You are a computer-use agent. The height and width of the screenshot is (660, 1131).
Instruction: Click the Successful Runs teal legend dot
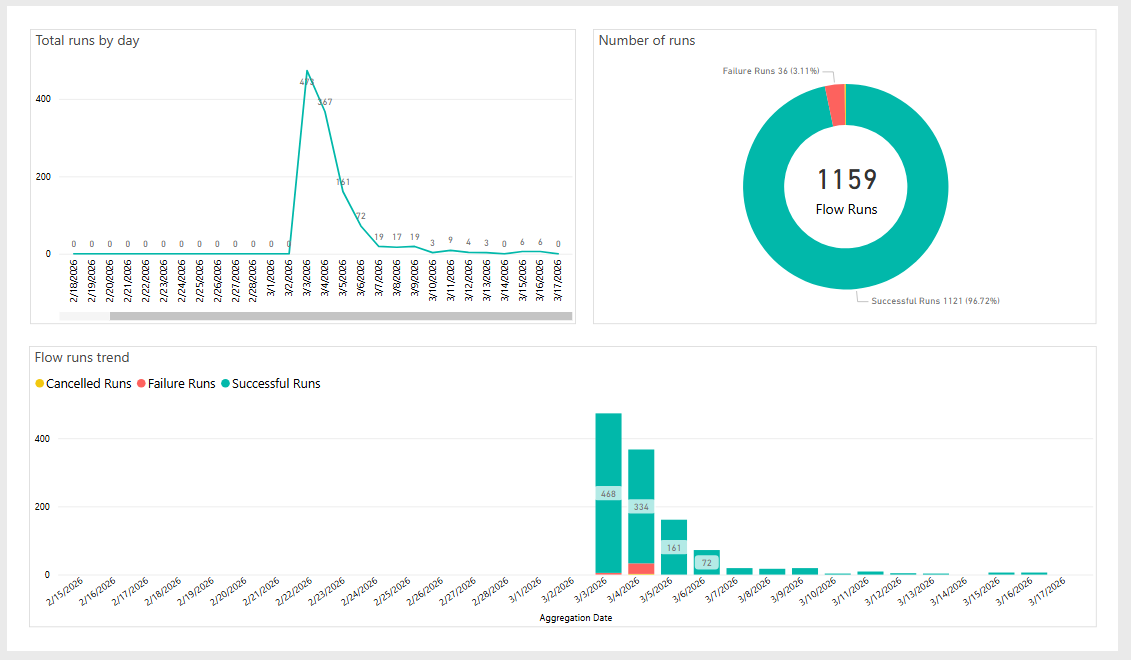[226, 384]
